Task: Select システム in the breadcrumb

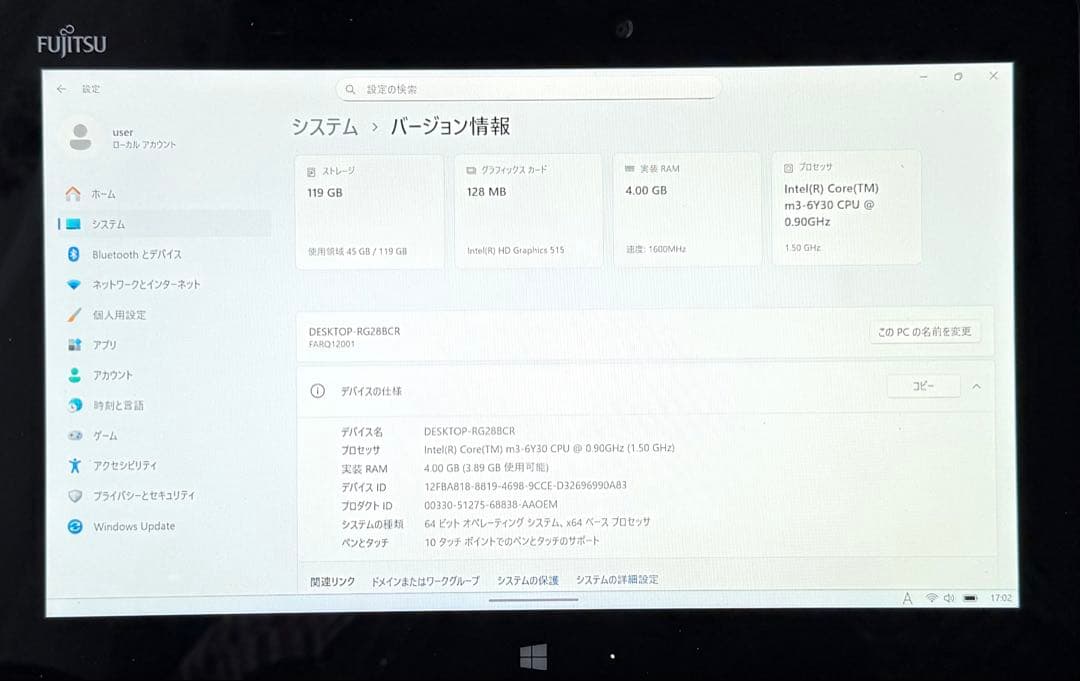Action: click(x=325, y=128)
